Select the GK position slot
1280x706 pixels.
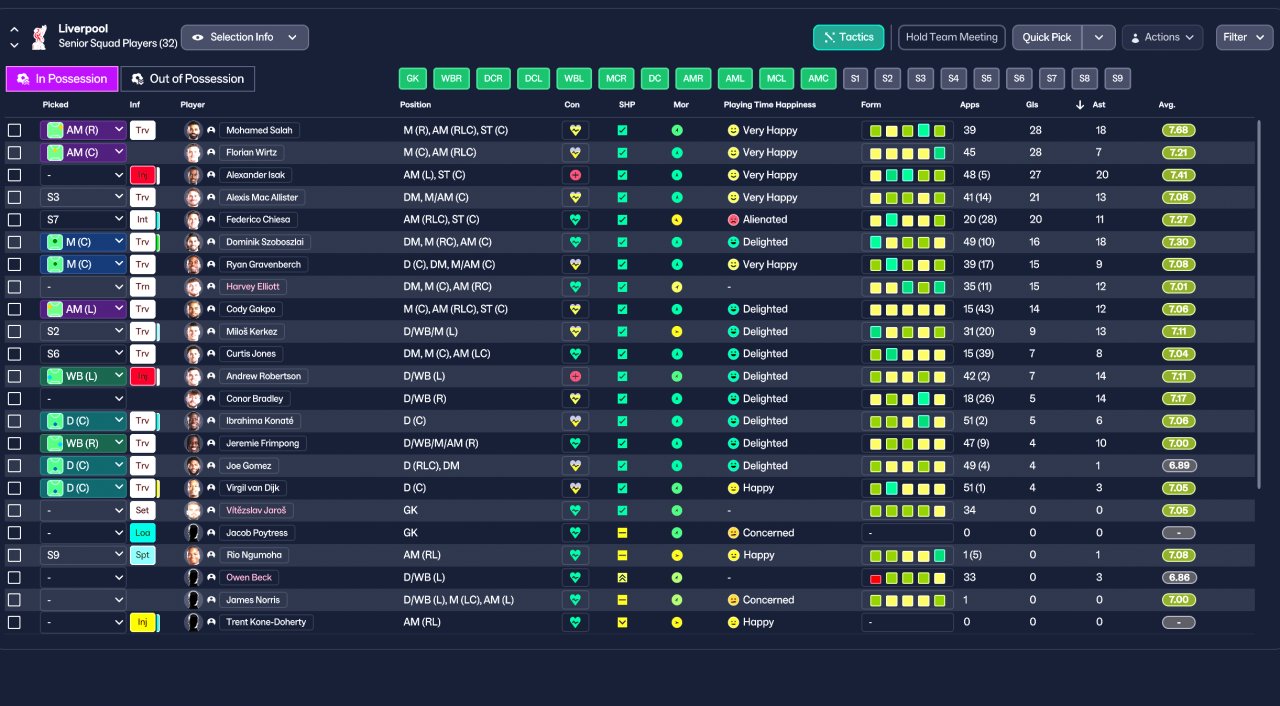coord(413,79)
